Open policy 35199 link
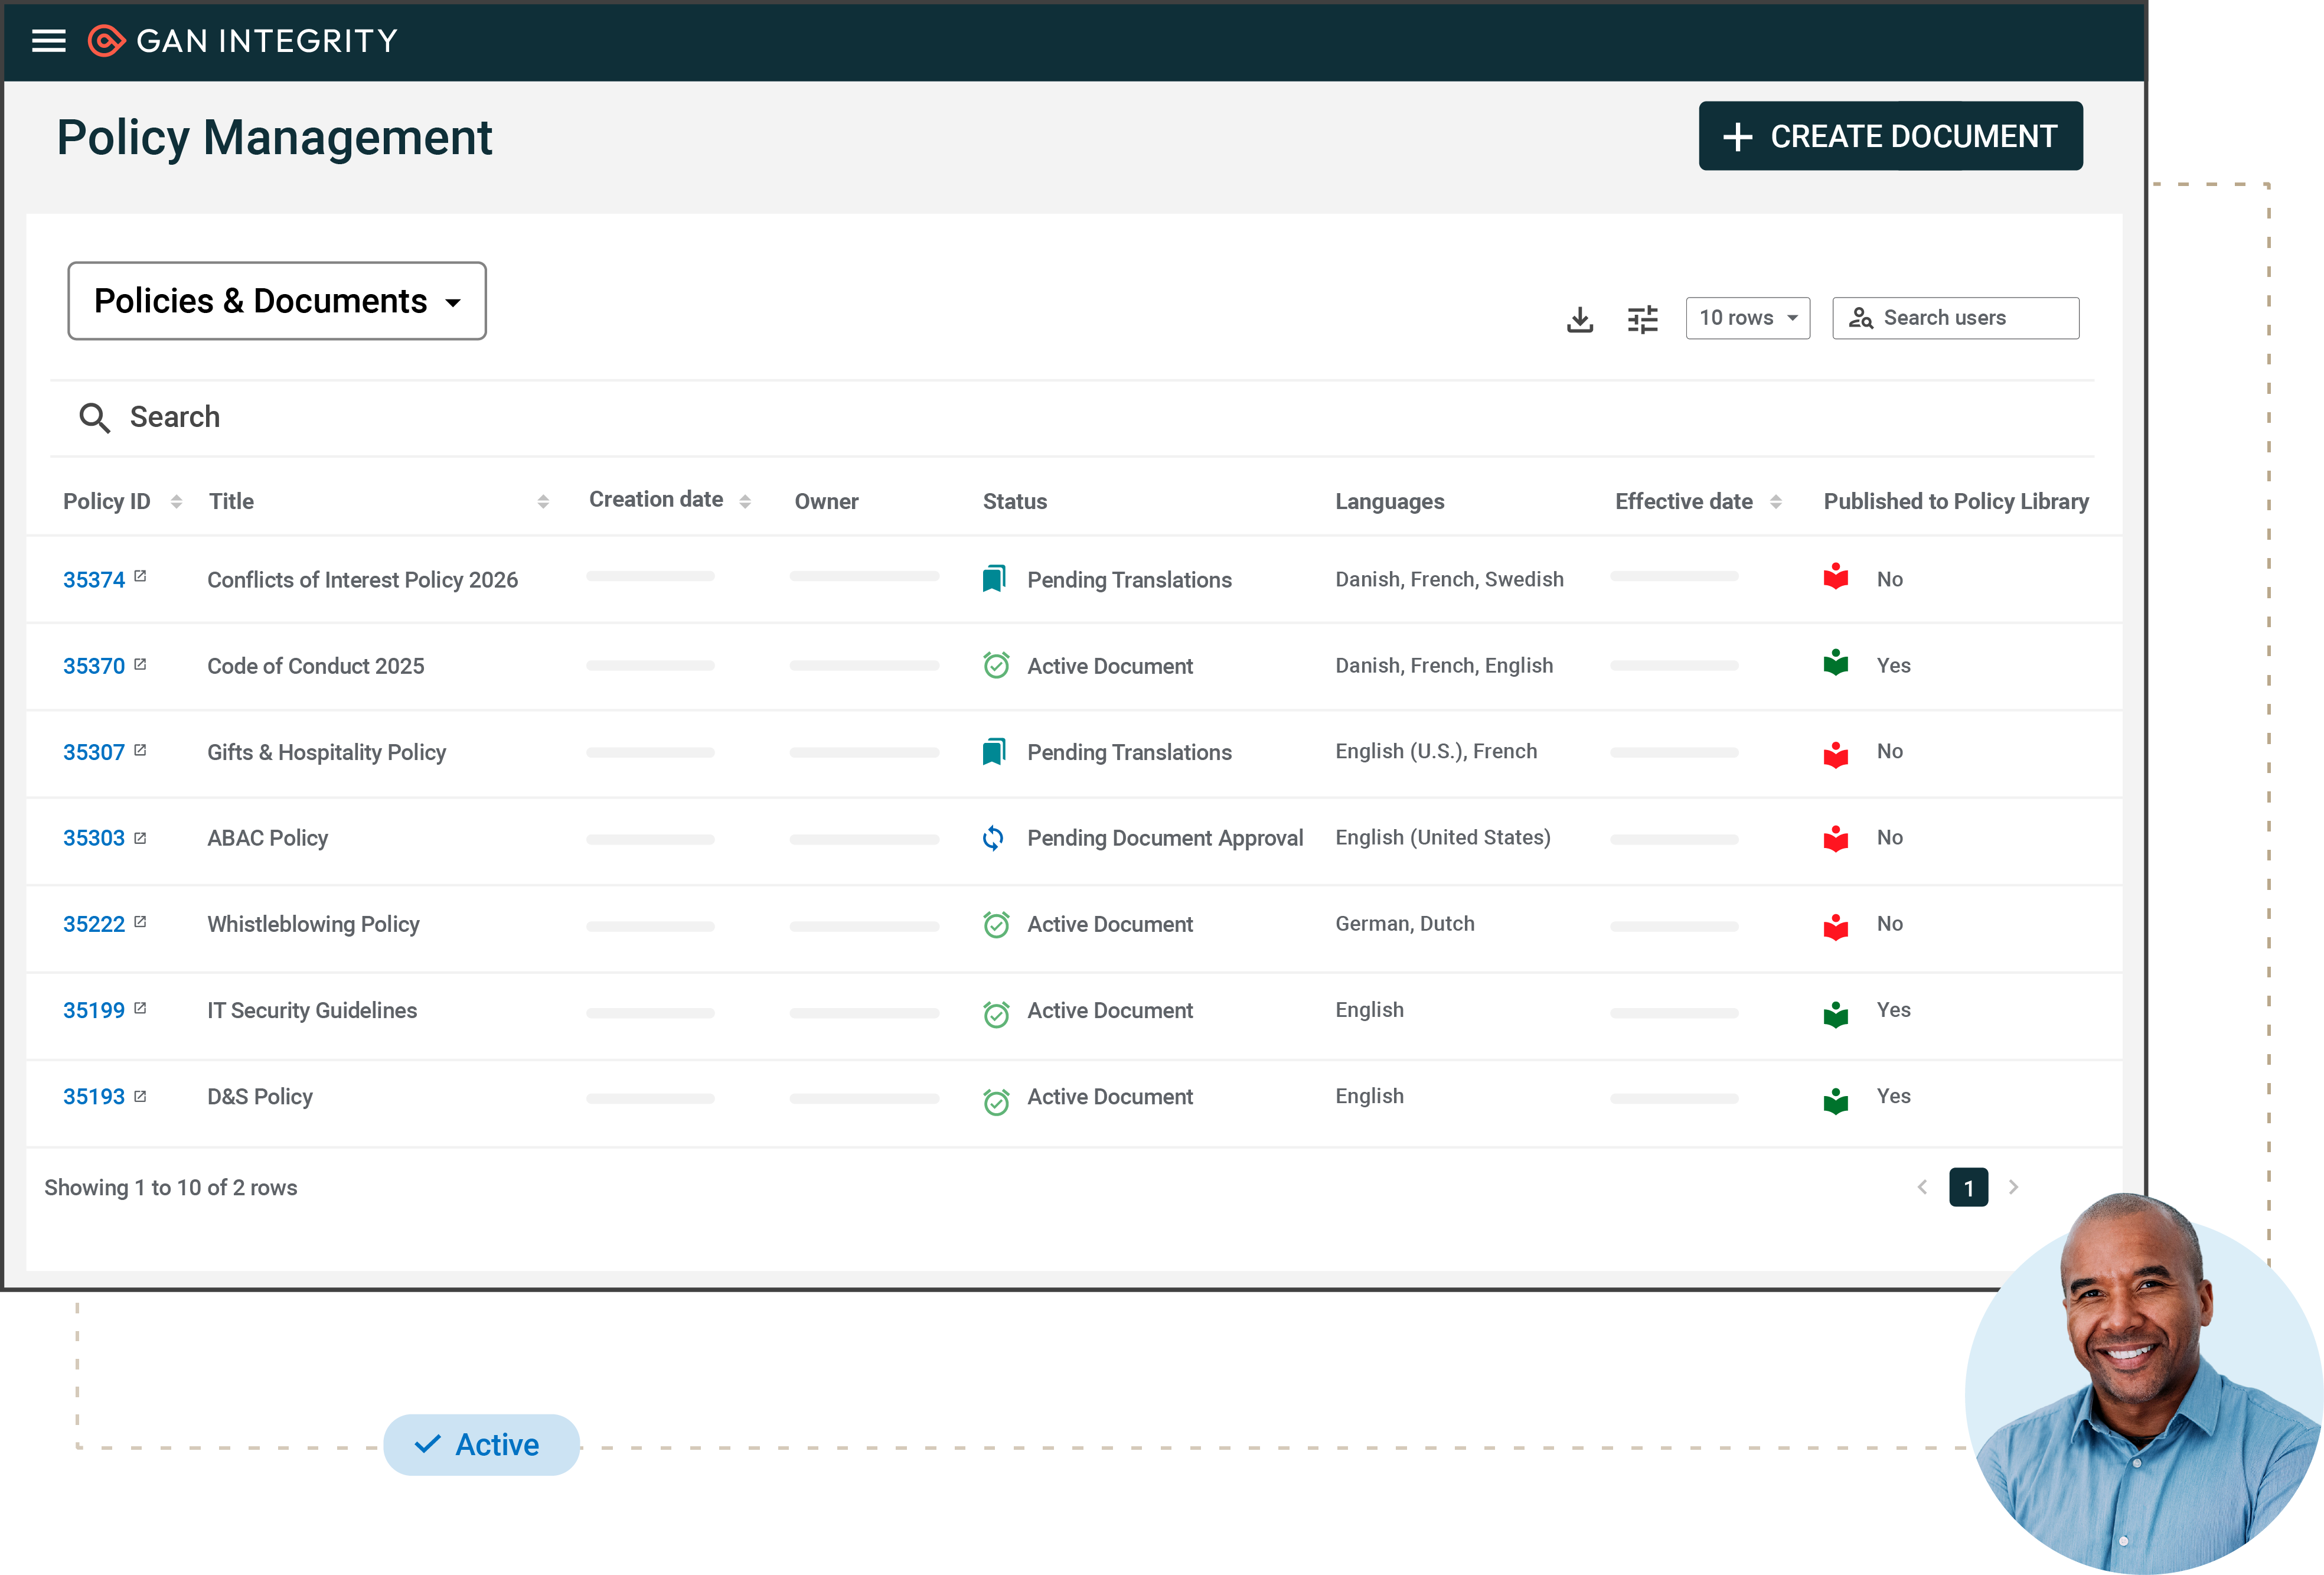 tap(93, 1010)
